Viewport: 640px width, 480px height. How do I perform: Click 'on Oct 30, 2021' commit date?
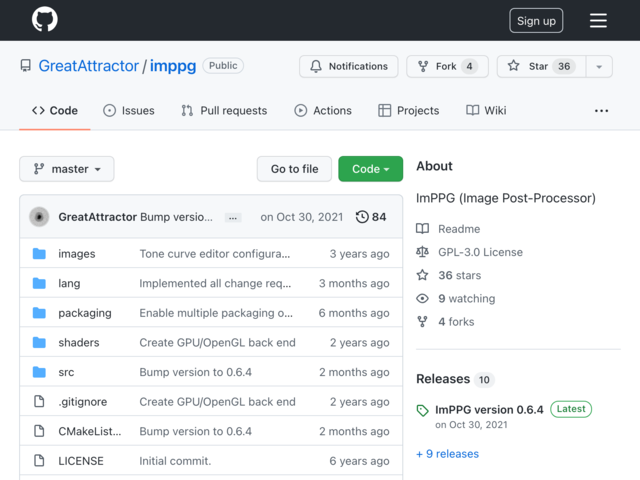coord(302,217)
